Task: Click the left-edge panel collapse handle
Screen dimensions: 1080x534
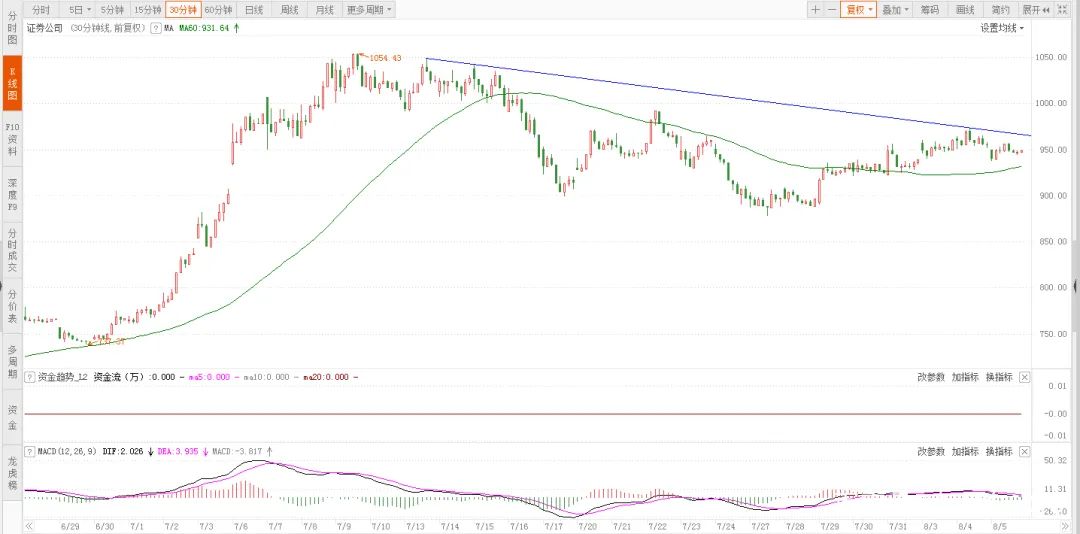Action: (2, 285)
